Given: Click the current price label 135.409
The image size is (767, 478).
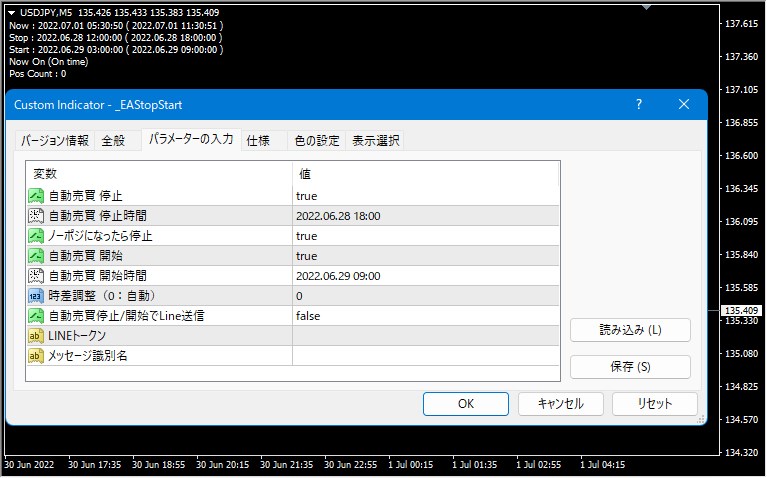Looking at the screenshot, I should click(x=742, y=311).
